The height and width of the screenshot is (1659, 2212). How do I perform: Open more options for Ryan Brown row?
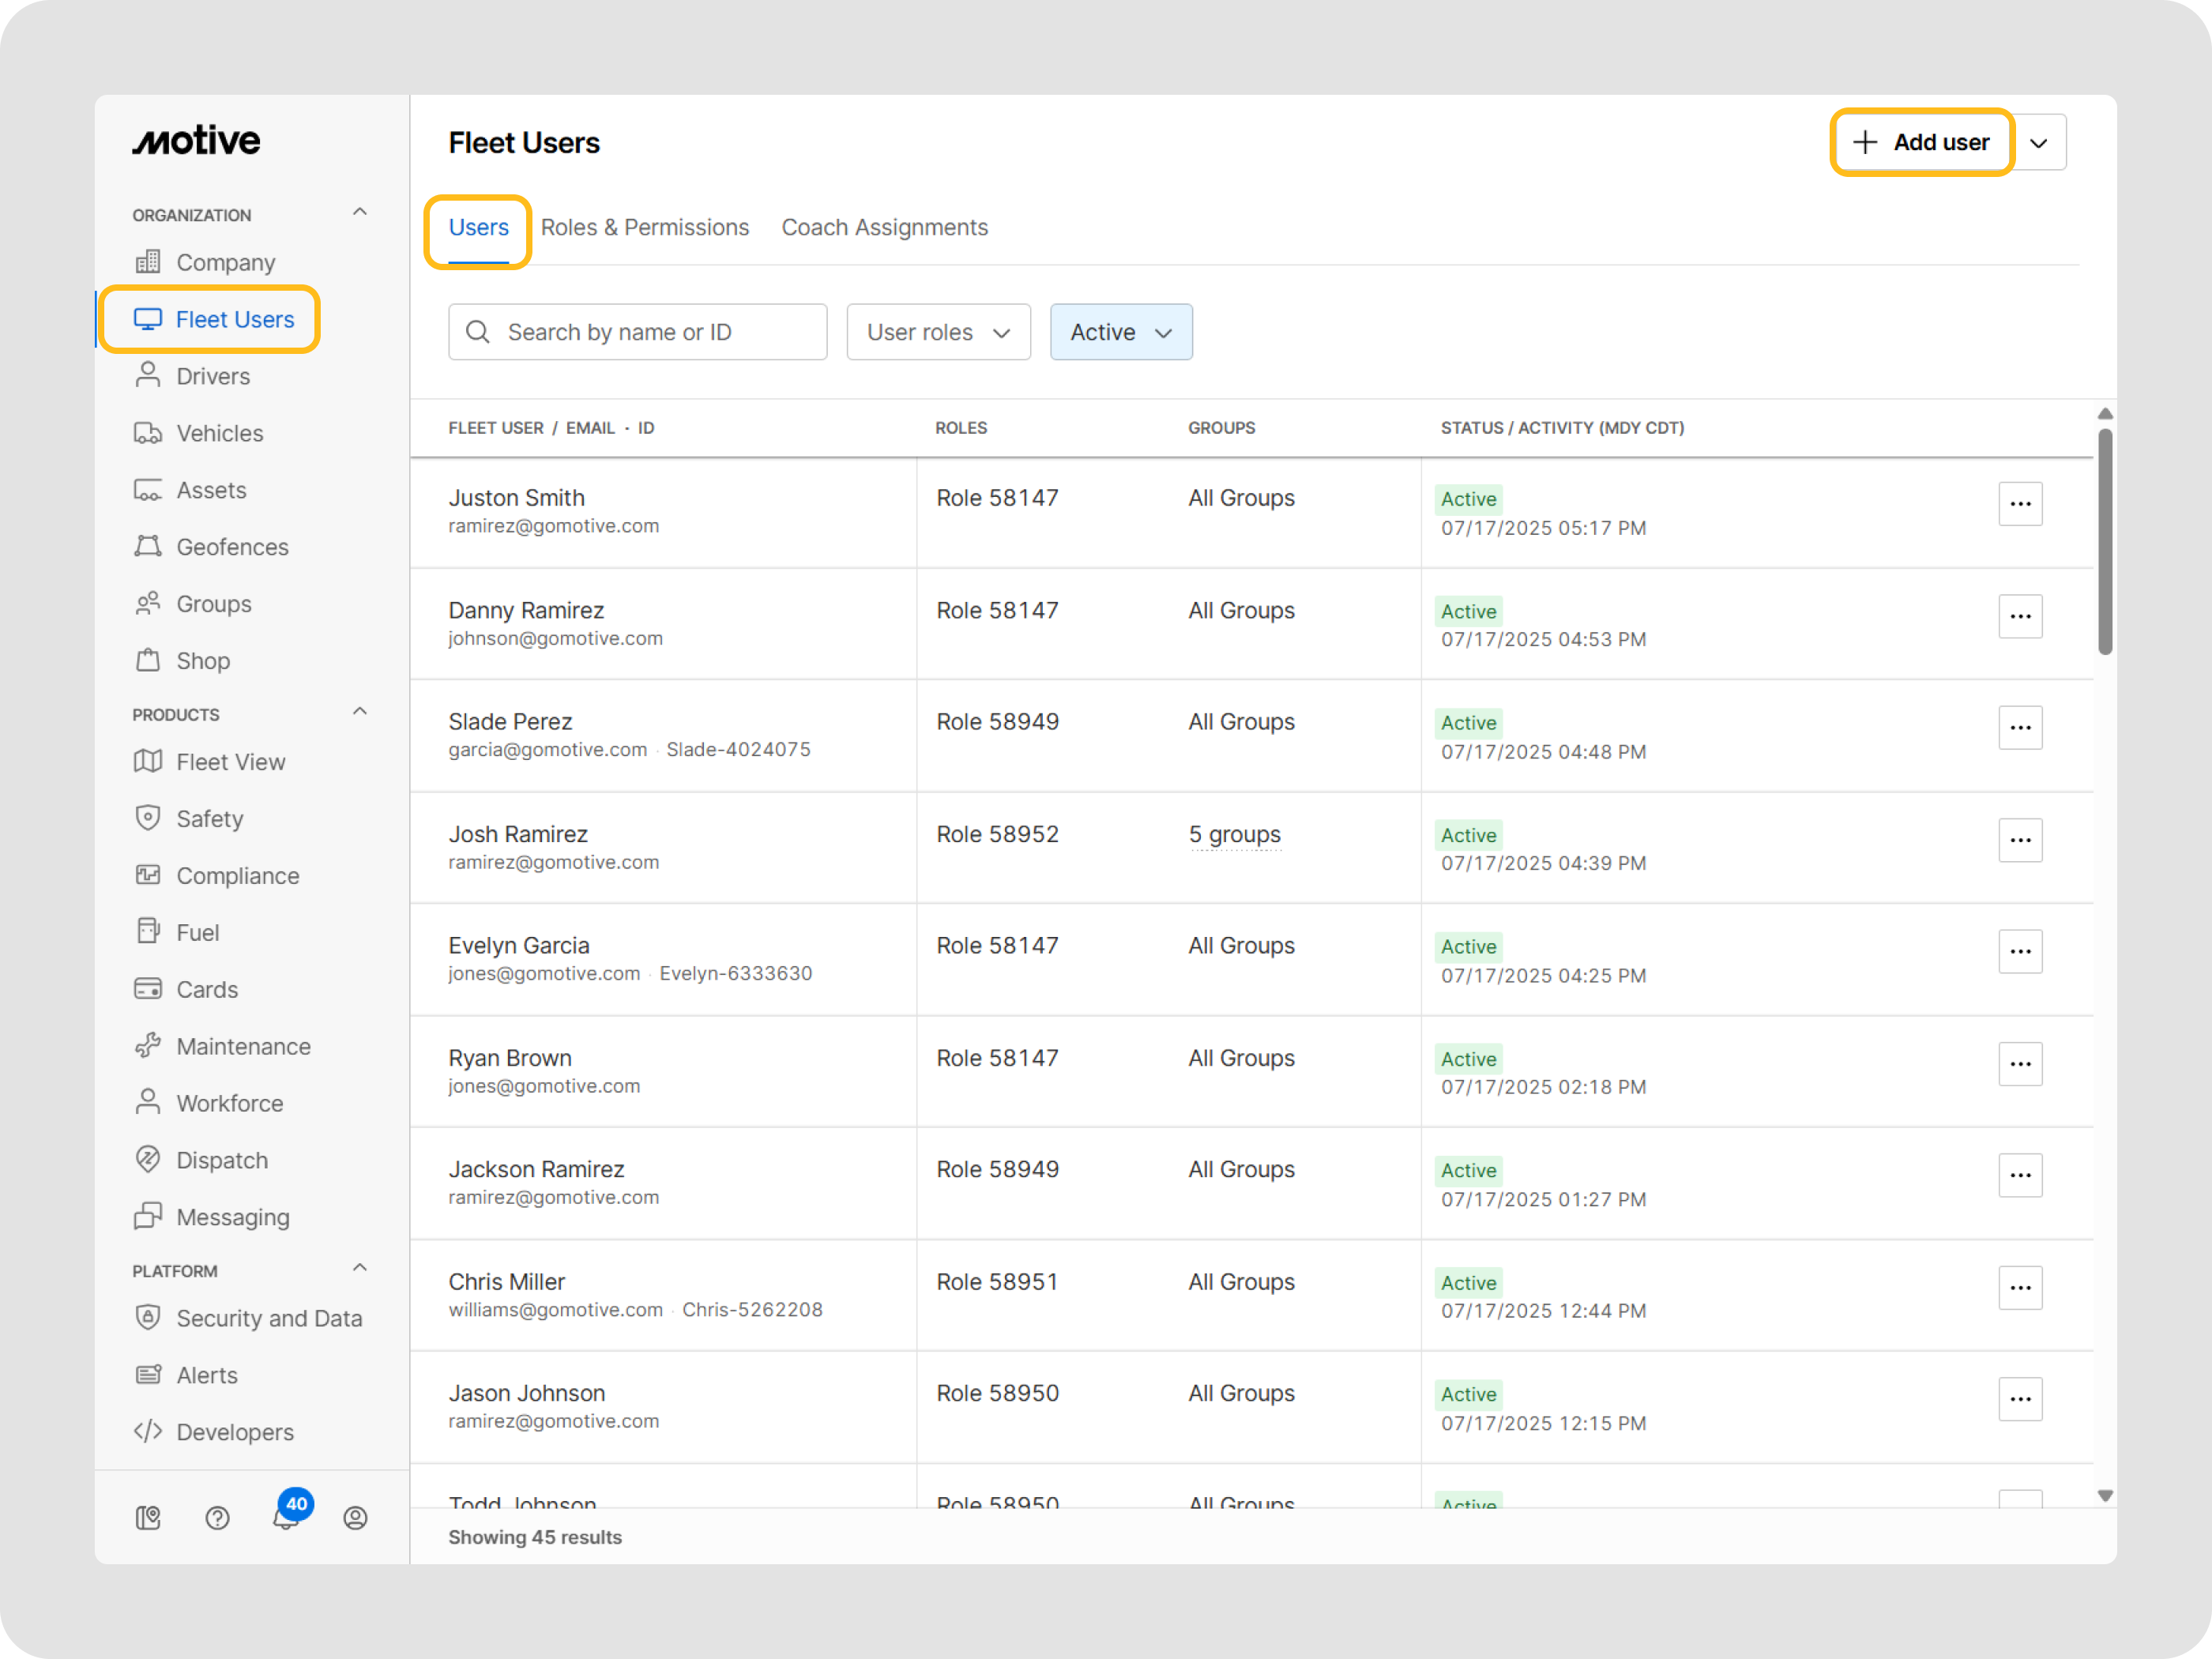pos(2019,1064)
